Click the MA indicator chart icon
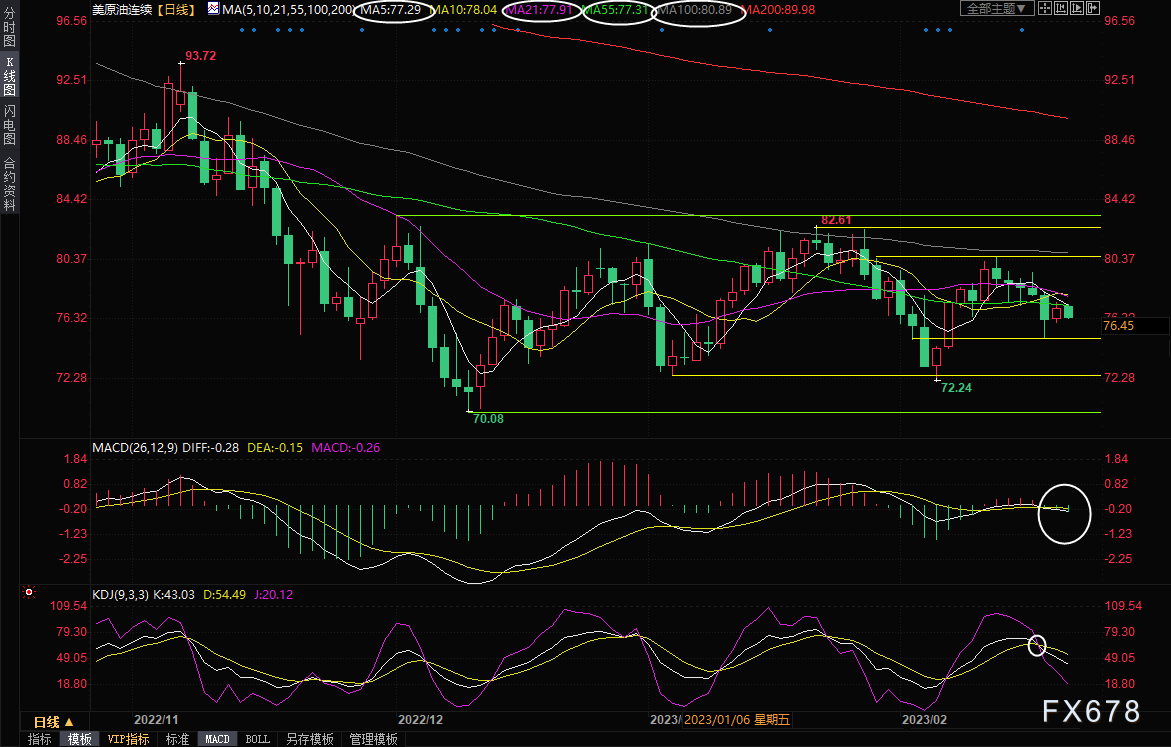This screenshot has height=747, width=1171. pos(213,9)
